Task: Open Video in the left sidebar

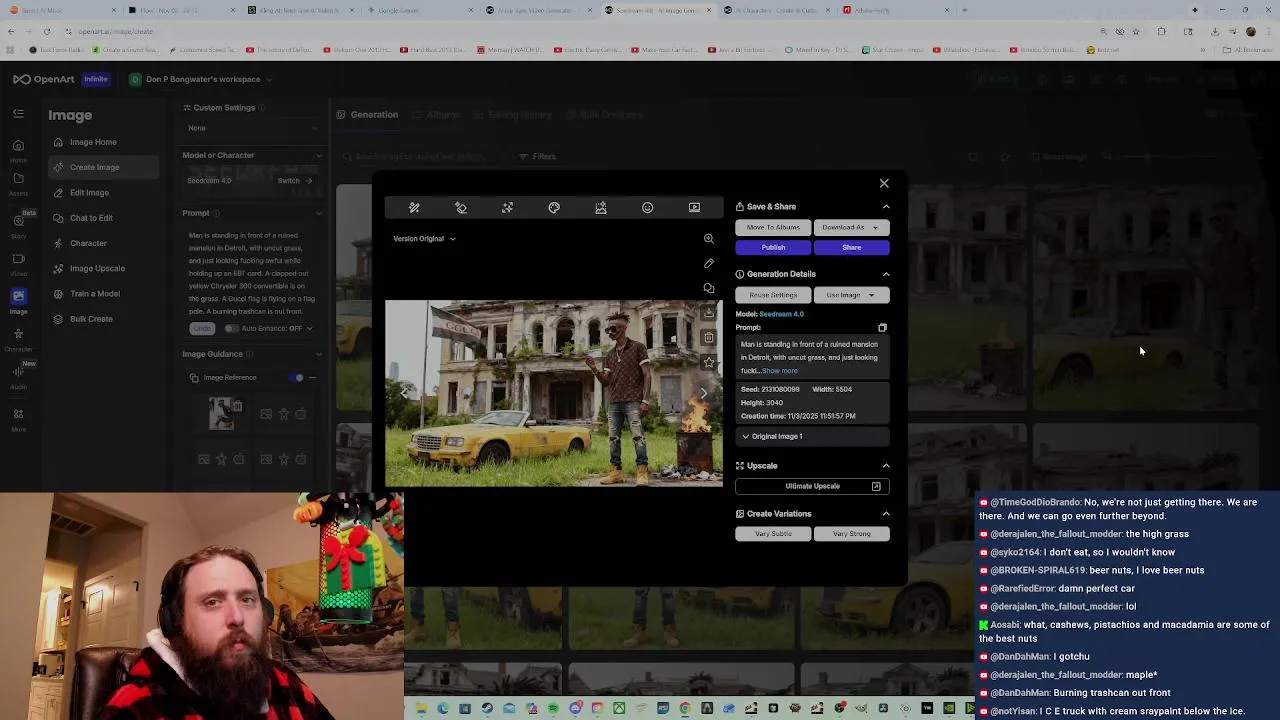Action: click(x=18, y=264)
